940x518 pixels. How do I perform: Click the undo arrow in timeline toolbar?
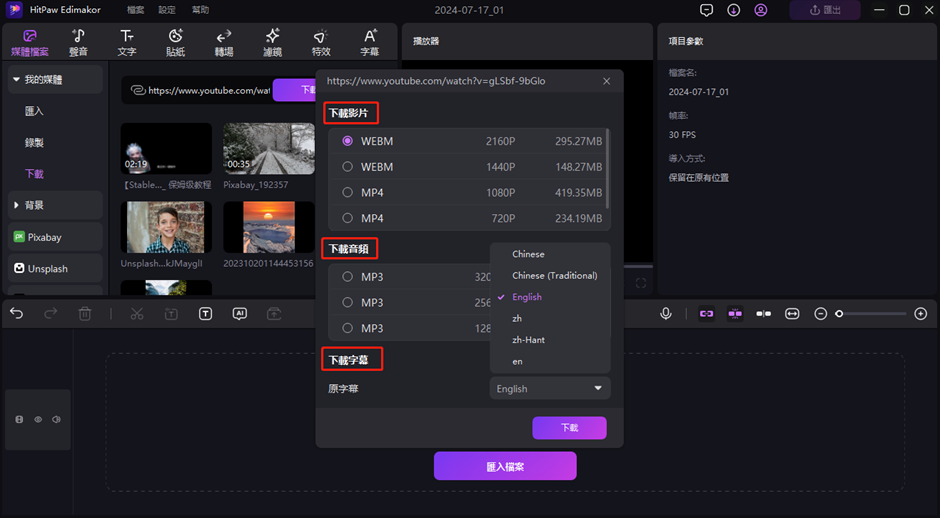17,314
